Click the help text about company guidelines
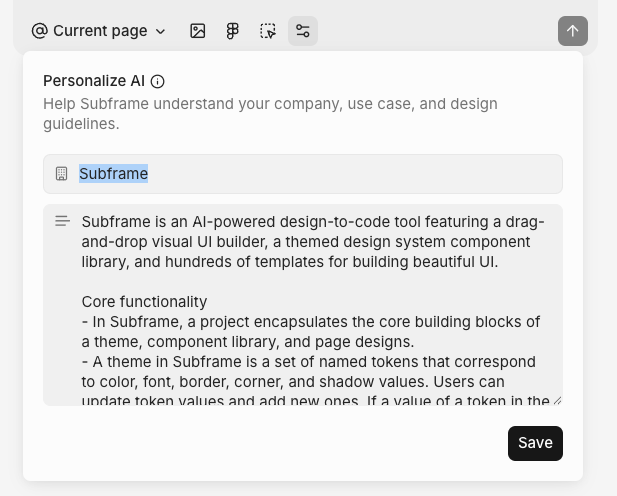617x496 pixels. 270,114
